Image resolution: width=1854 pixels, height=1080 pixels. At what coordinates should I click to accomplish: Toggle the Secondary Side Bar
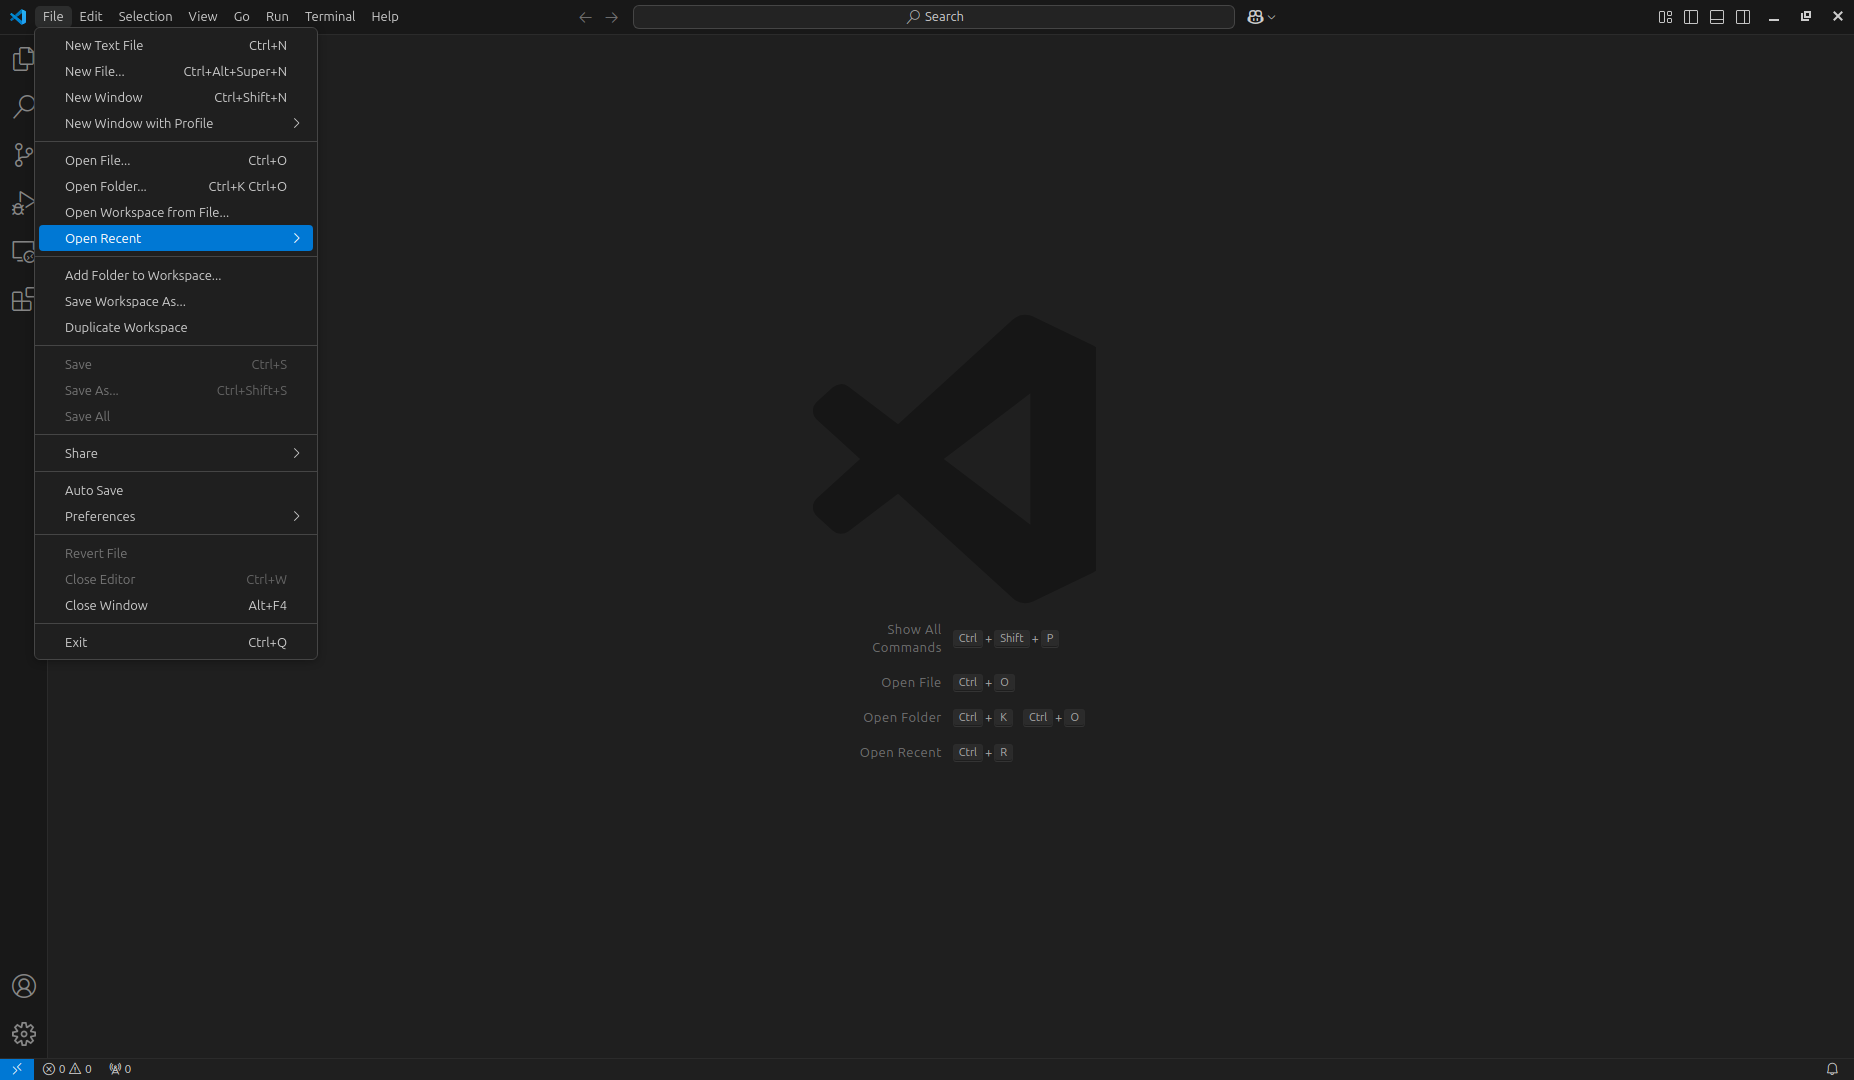pyautogui.click(x=1743, y=17)
